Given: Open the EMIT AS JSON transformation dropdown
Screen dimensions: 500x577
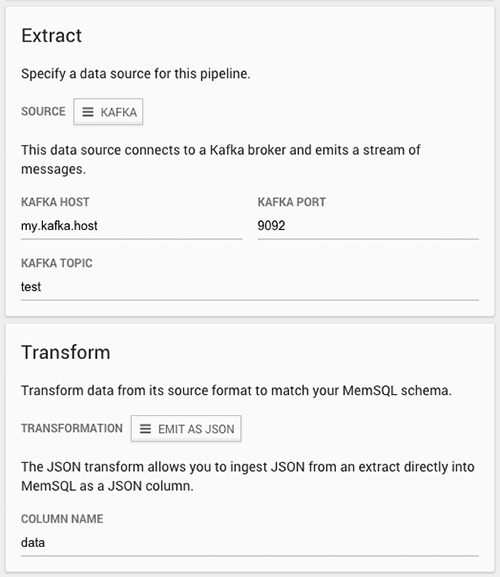Looking at the screenshot, I should click(x=186, y=429).
